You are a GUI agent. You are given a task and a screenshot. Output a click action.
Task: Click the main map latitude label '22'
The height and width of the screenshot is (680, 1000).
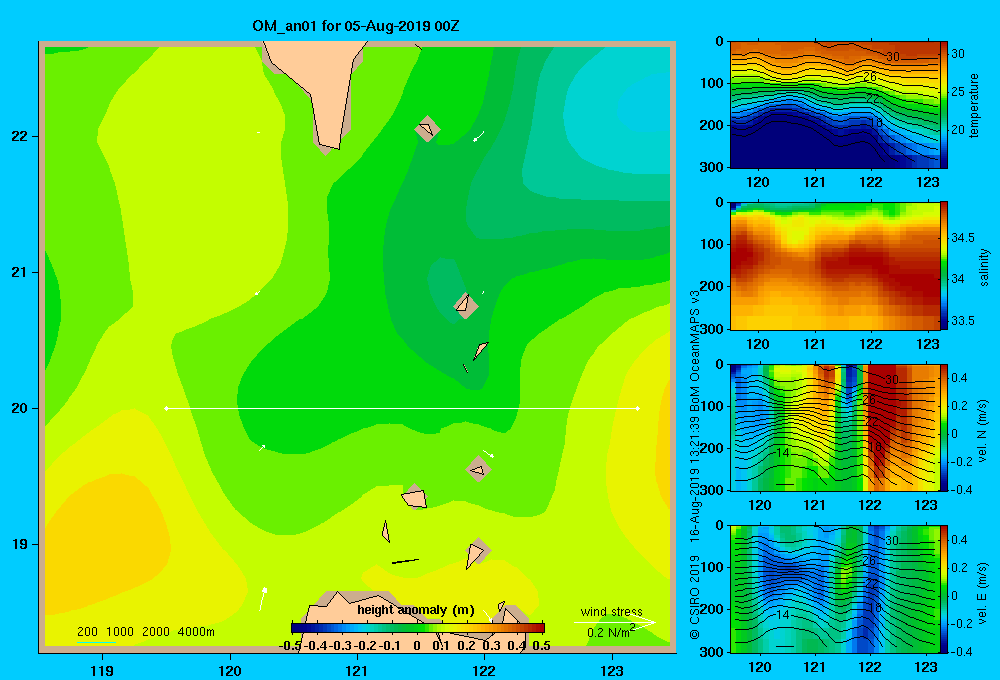click(x=20, y=136)
